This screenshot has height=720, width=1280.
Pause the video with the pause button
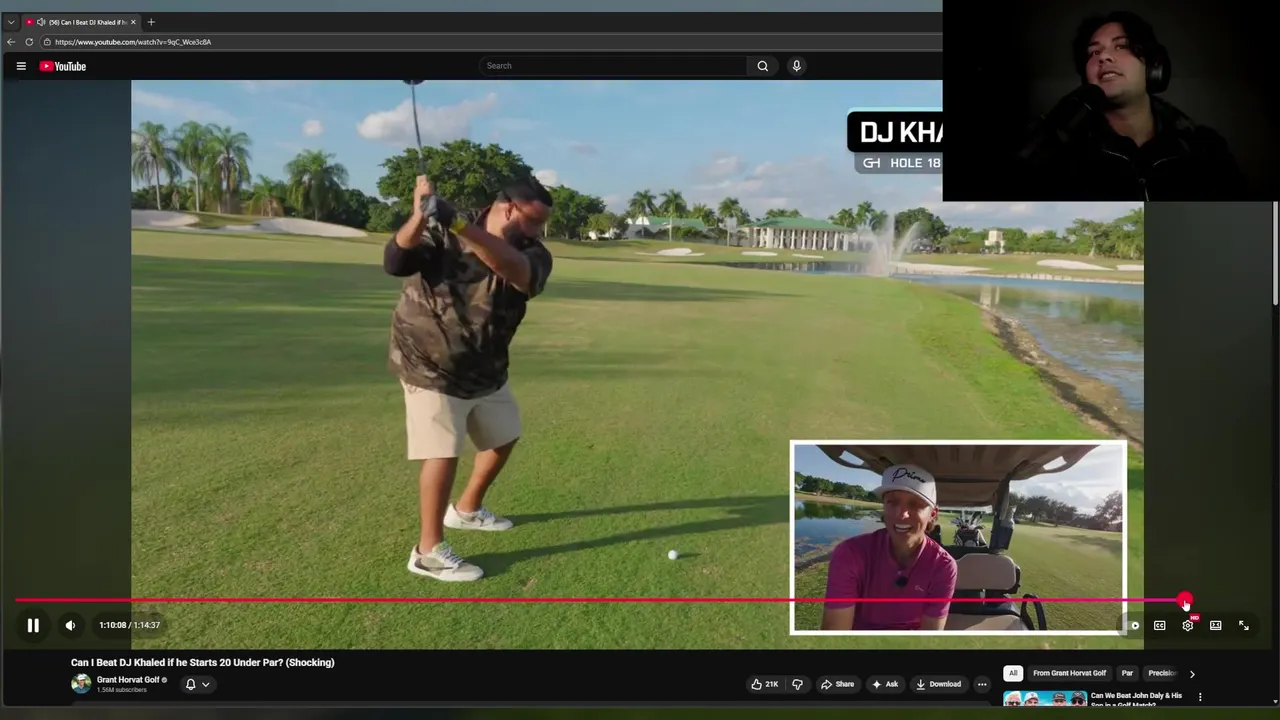coord(33,625)
